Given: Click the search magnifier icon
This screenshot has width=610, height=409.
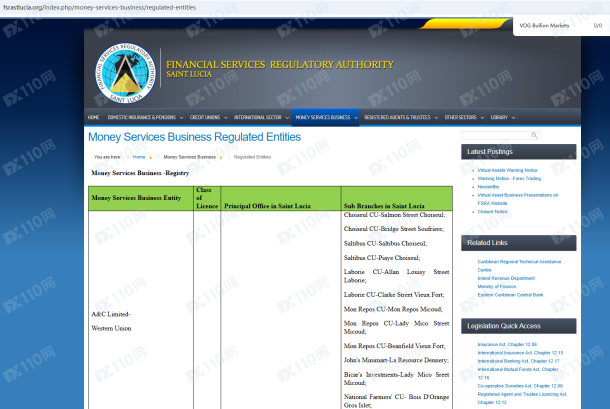Looking at the screenshot, I should [x=535, y=135].
